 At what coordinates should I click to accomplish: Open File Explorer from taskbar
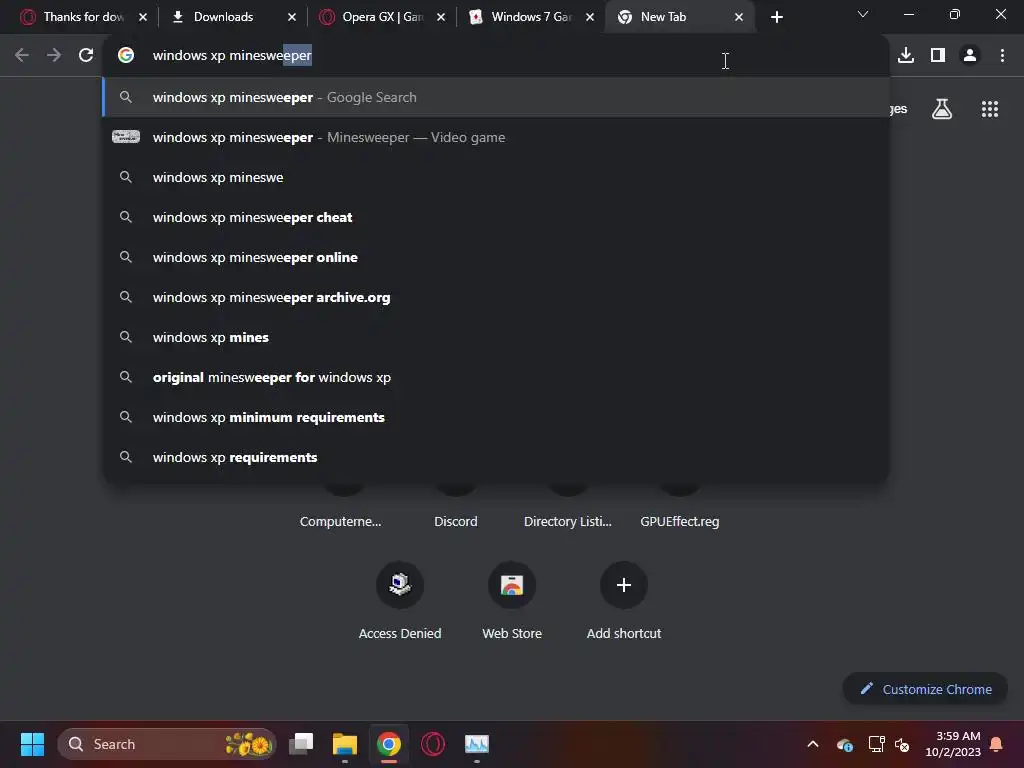pos(345,744)
